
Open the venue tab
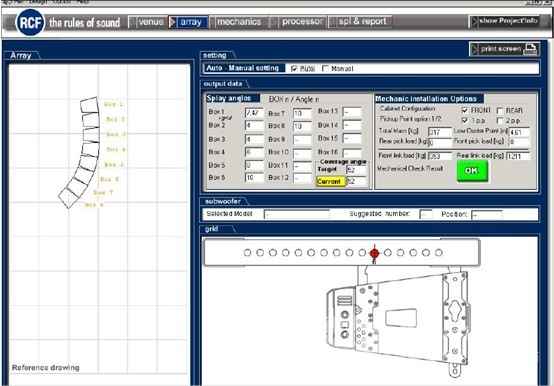click(147, 22)
